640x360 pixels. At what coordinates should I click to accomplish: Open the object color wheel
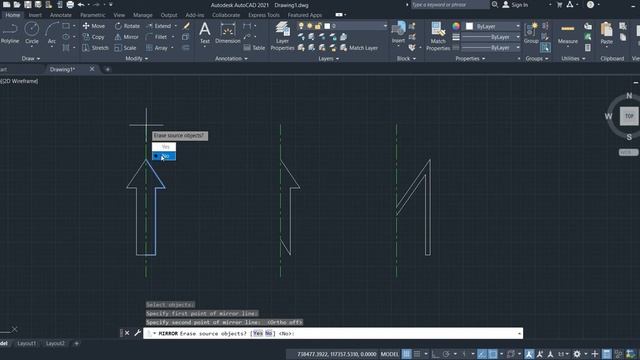coord(456,26)
